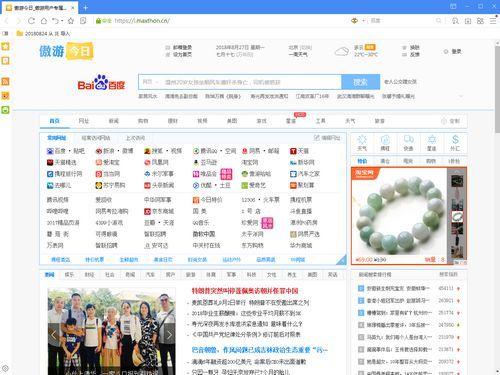The height and width of the screenshot is (375, 500).
Task: Open the find-in-page search icon in toolbar
Action: point(455,21)
